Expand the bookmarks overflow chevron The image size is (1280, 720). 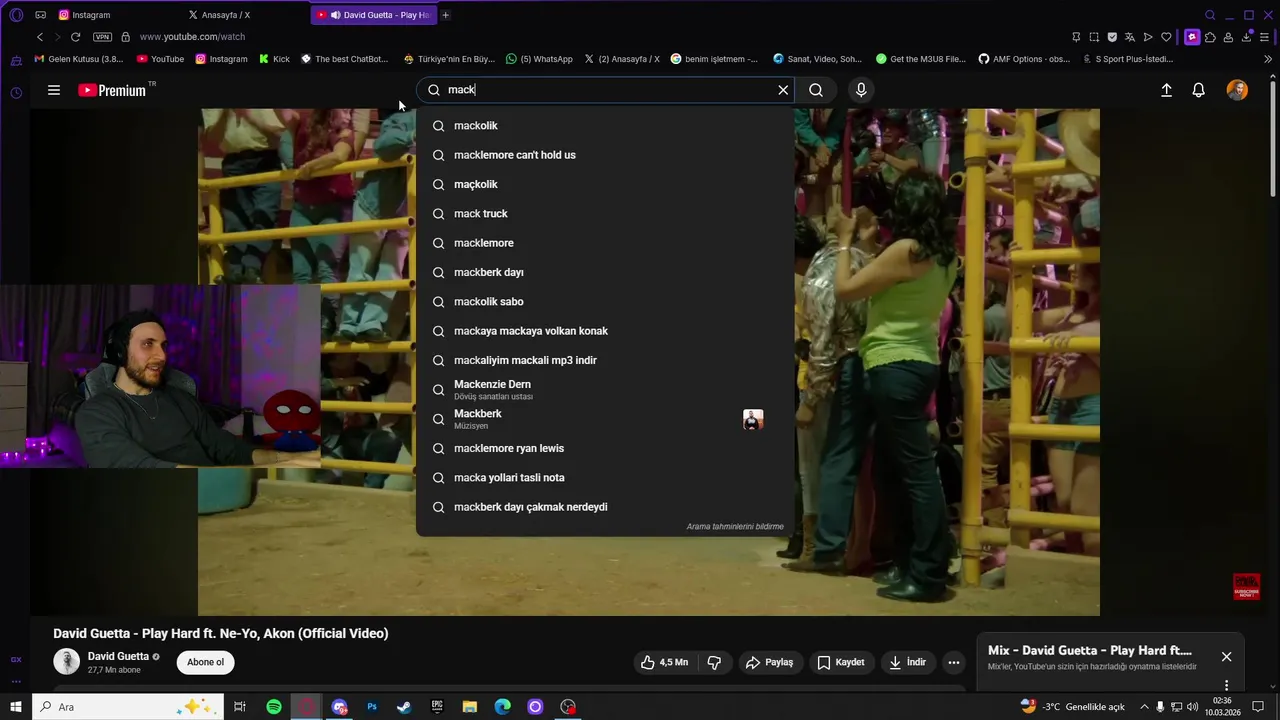[x=1268, y=59]
